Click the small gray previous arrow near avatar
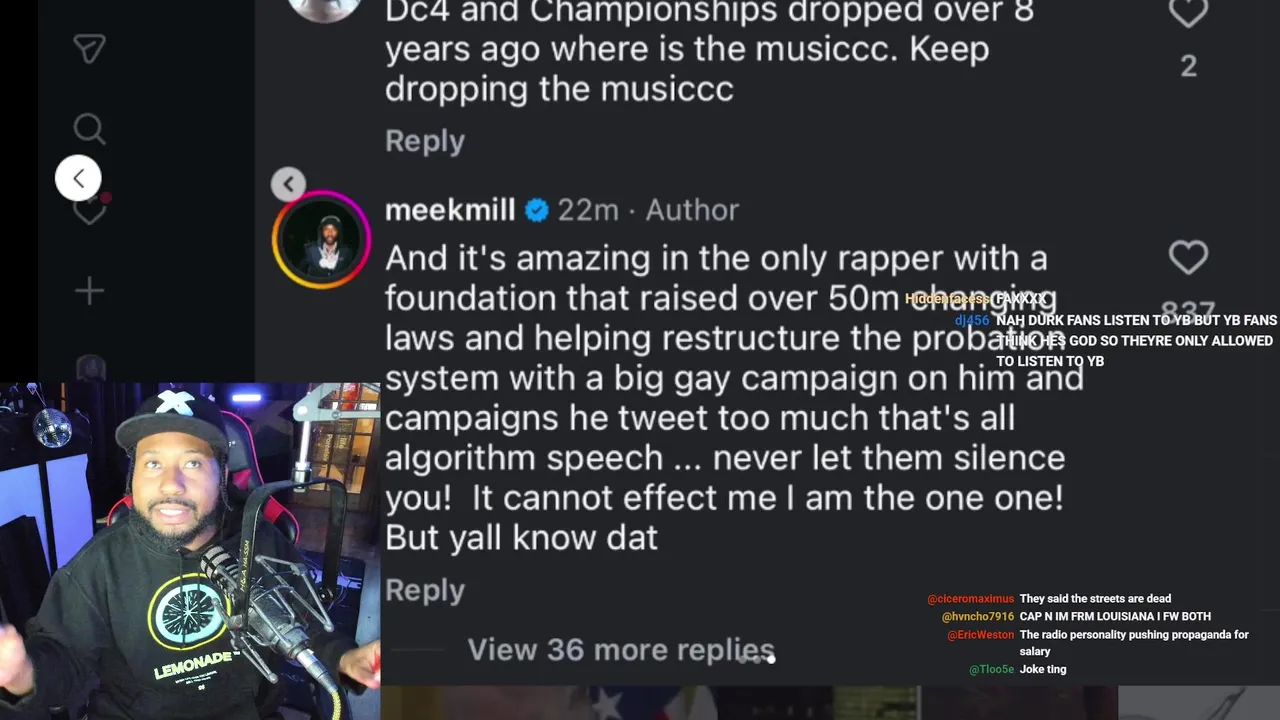This screenshot has width=1280, height=720. (x=288, y=183)
